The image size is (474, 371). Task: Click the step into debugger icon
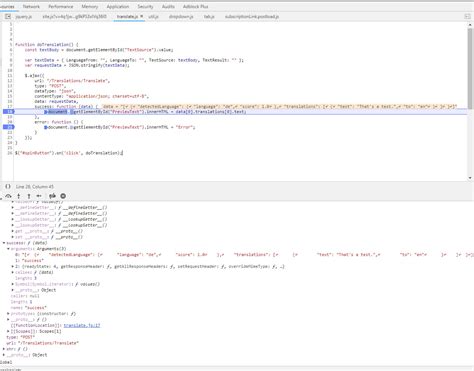[19, 196]
